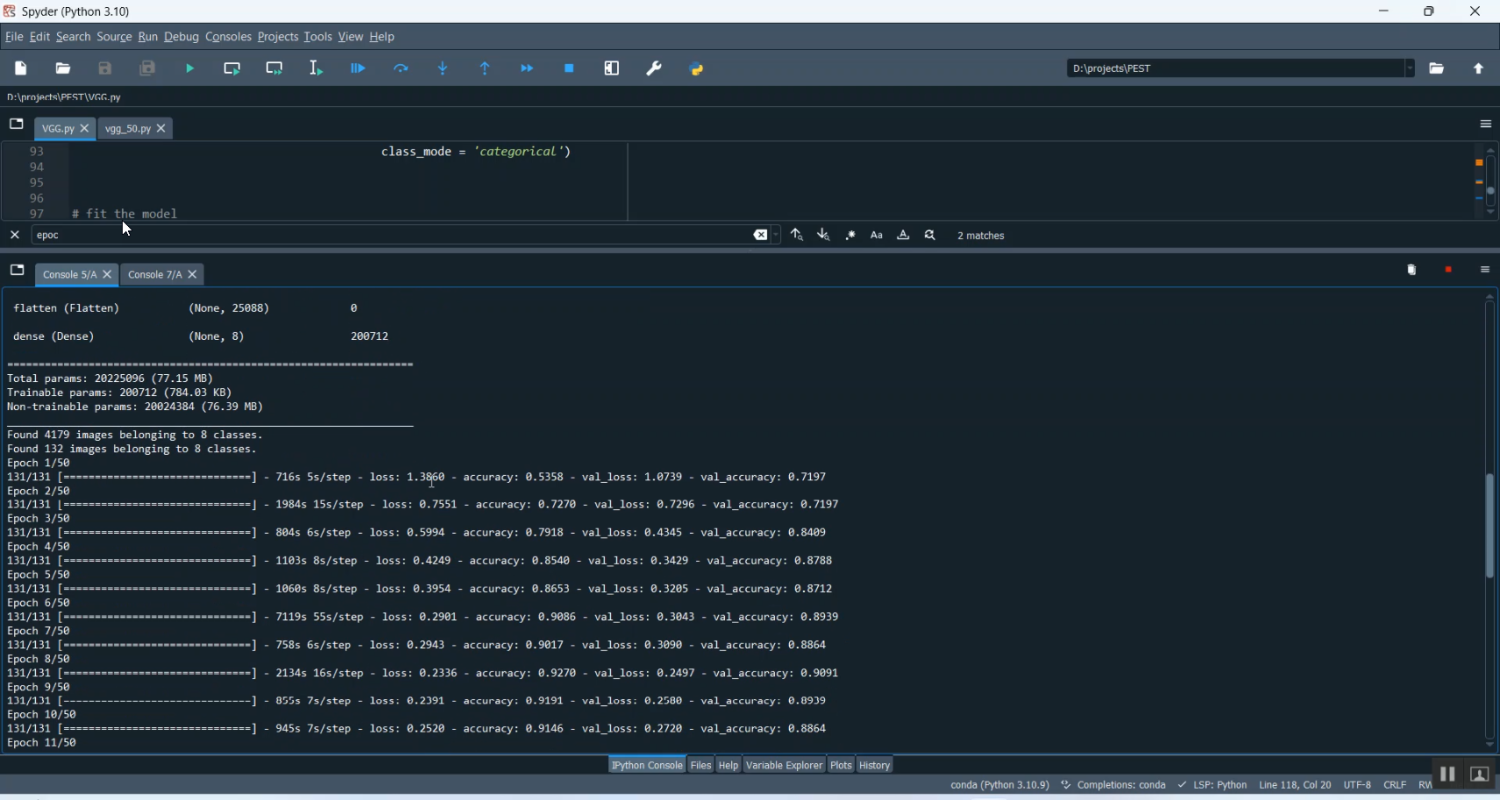
Task: Maximize the current pane icon
Action: (612, 69)
